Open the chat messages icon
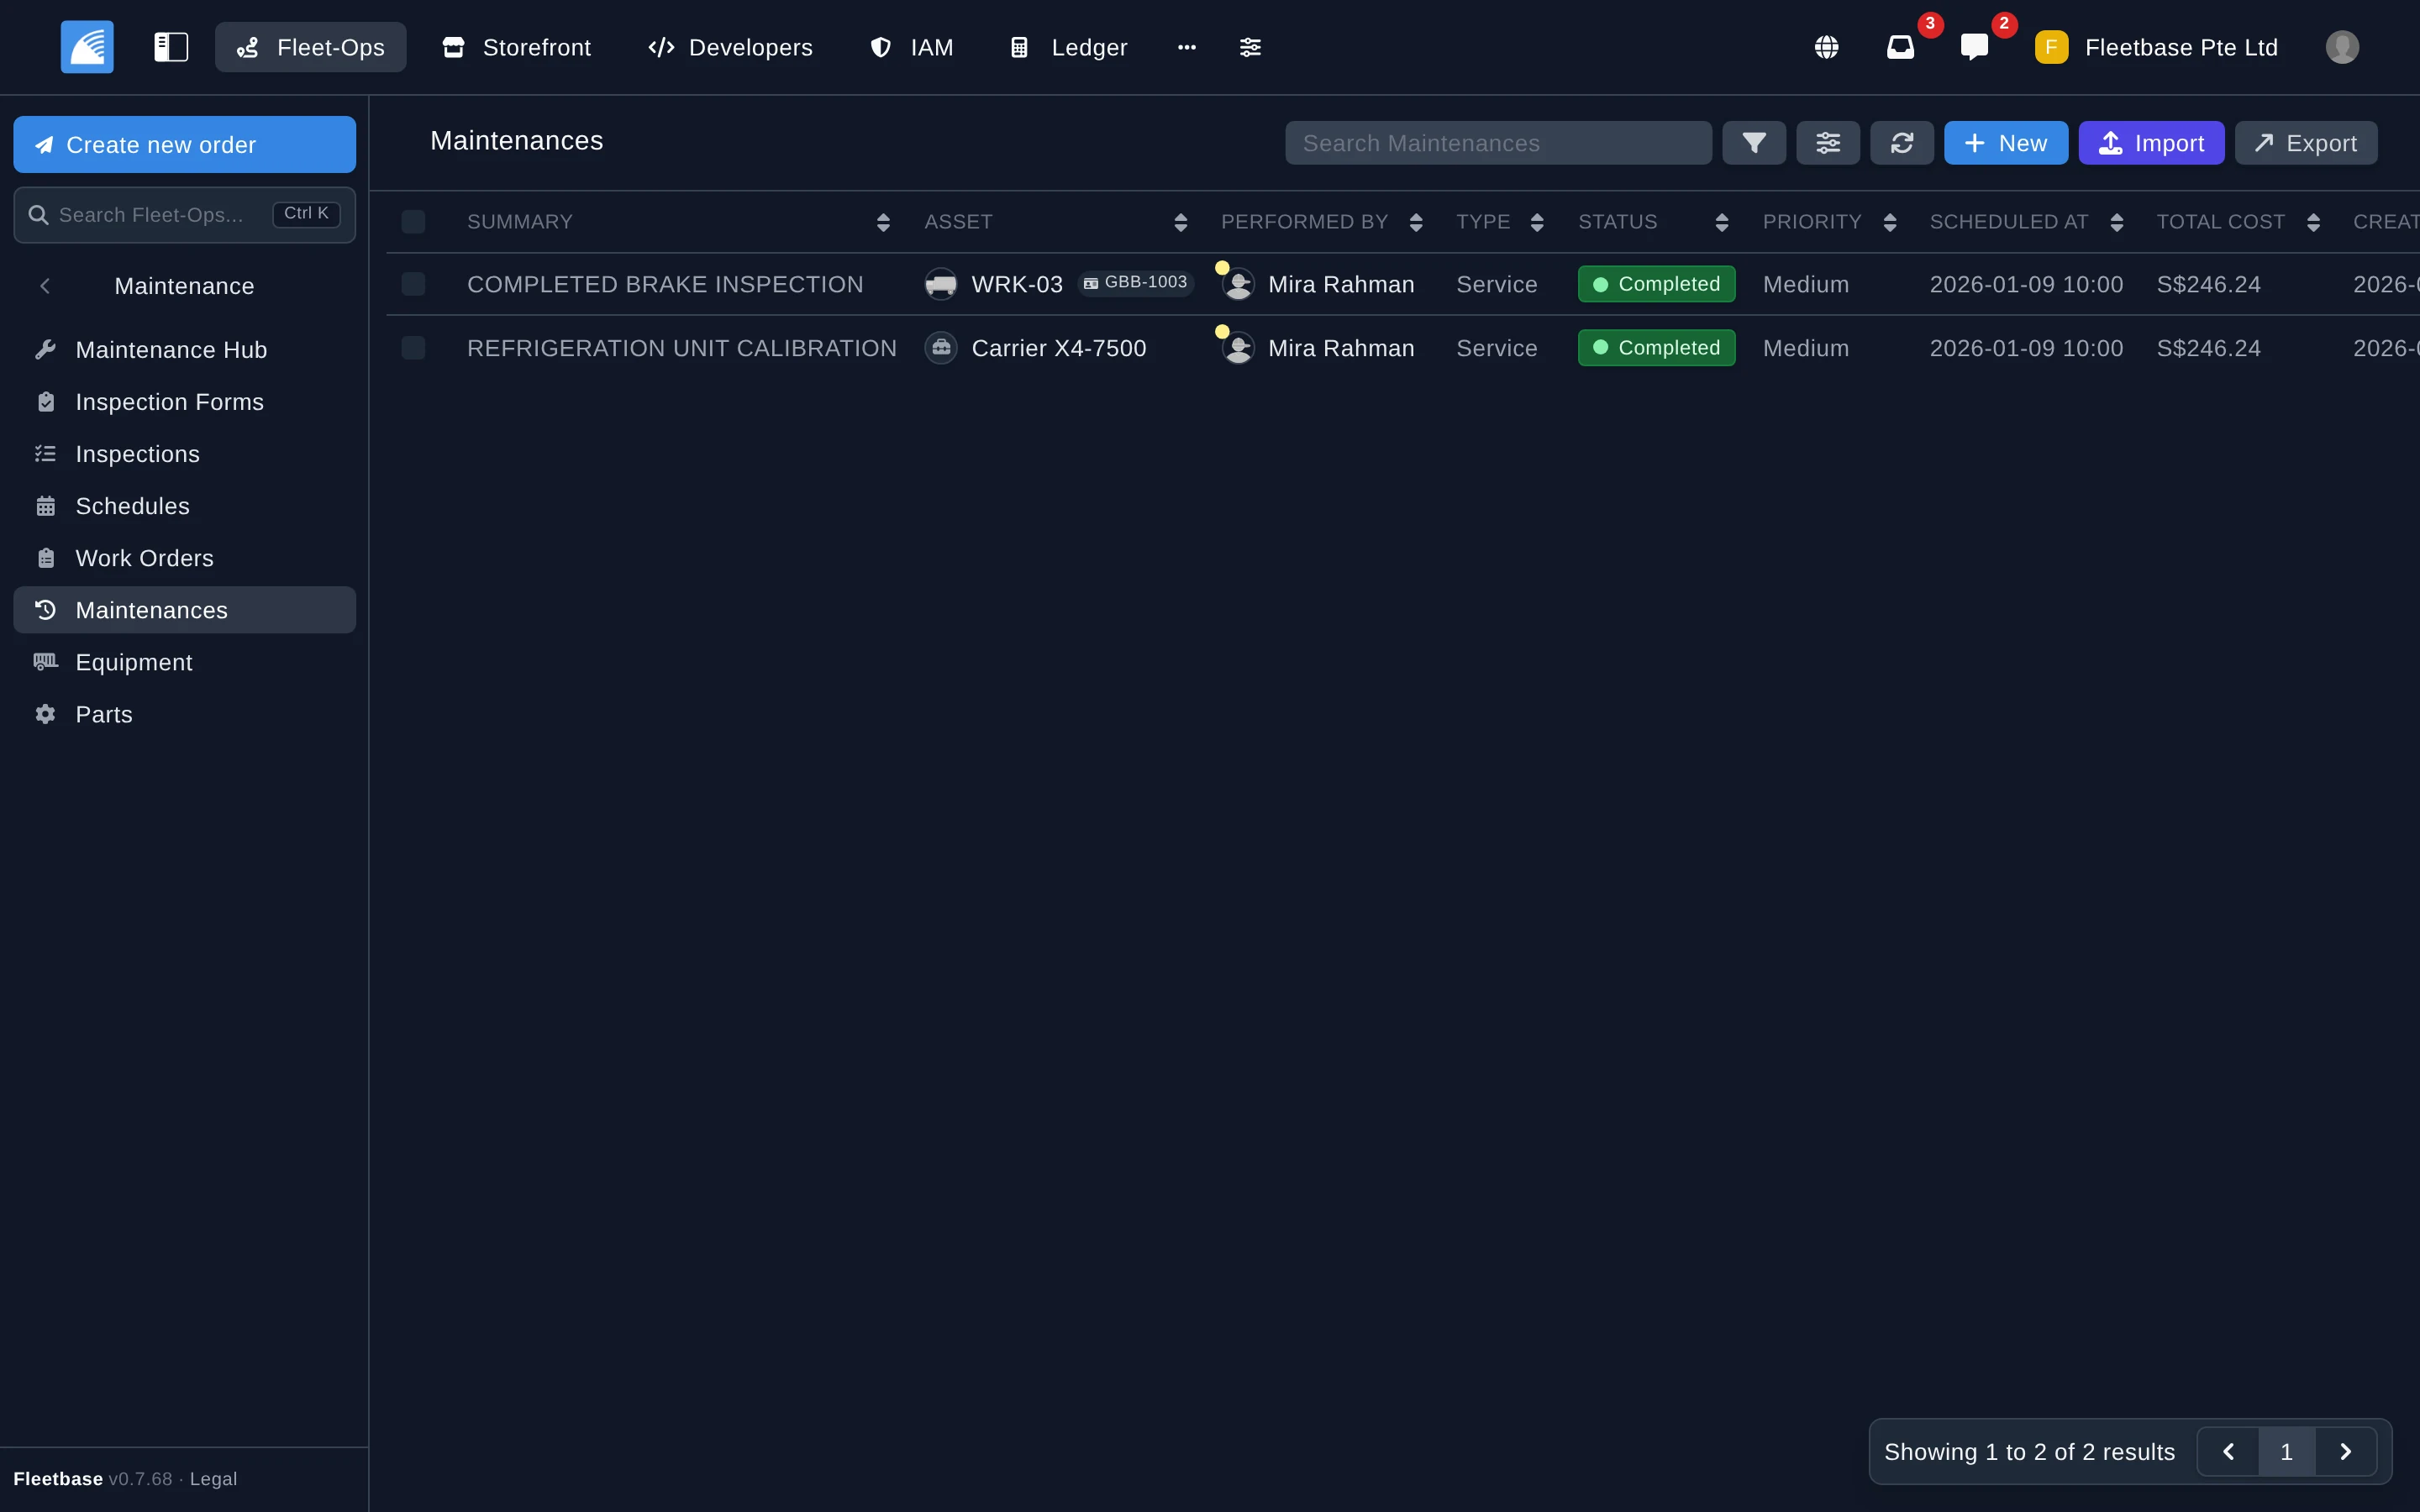Viewport: 2420px width, 1512px height. pyautogui.click(x=1974, y=47)
